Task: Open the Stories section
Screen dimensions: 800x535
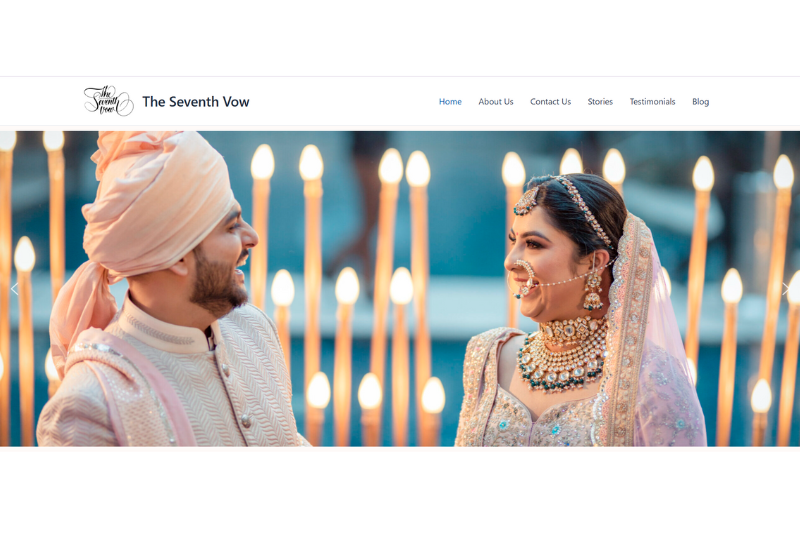Action: (600, 101)
